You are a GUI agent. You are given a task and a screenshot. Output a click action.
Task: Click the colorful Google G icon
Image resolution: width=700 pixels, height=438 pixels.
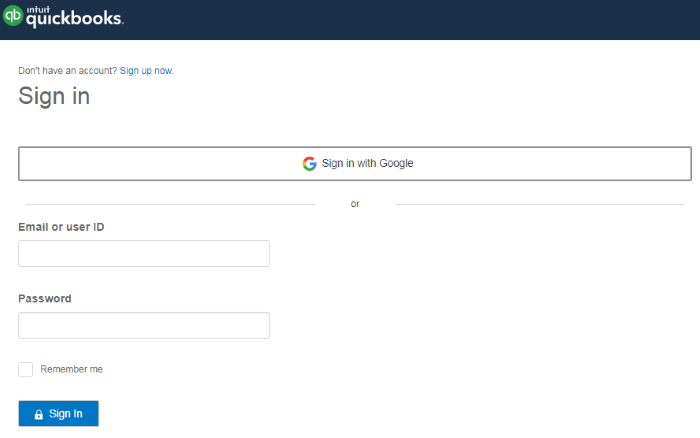[309, 163]
